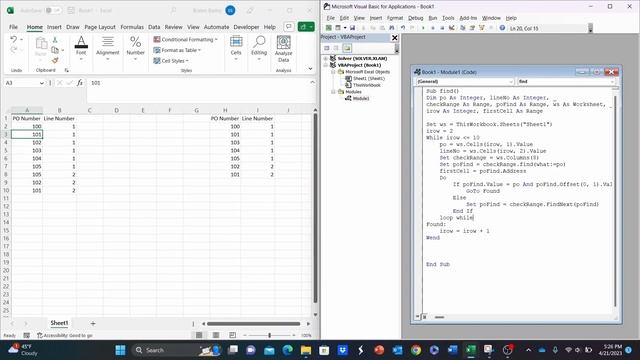The width and height of the screenshot is (640, 360).
Task: Open the Number group dropdown
Action: tap(136, 48)
